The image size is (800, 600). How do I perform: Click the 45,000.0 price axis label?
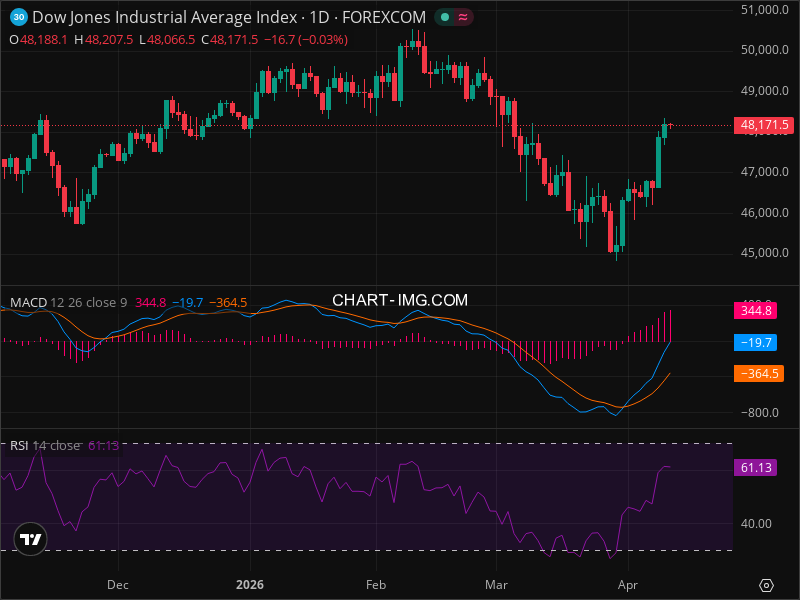[x=764, y=253]
